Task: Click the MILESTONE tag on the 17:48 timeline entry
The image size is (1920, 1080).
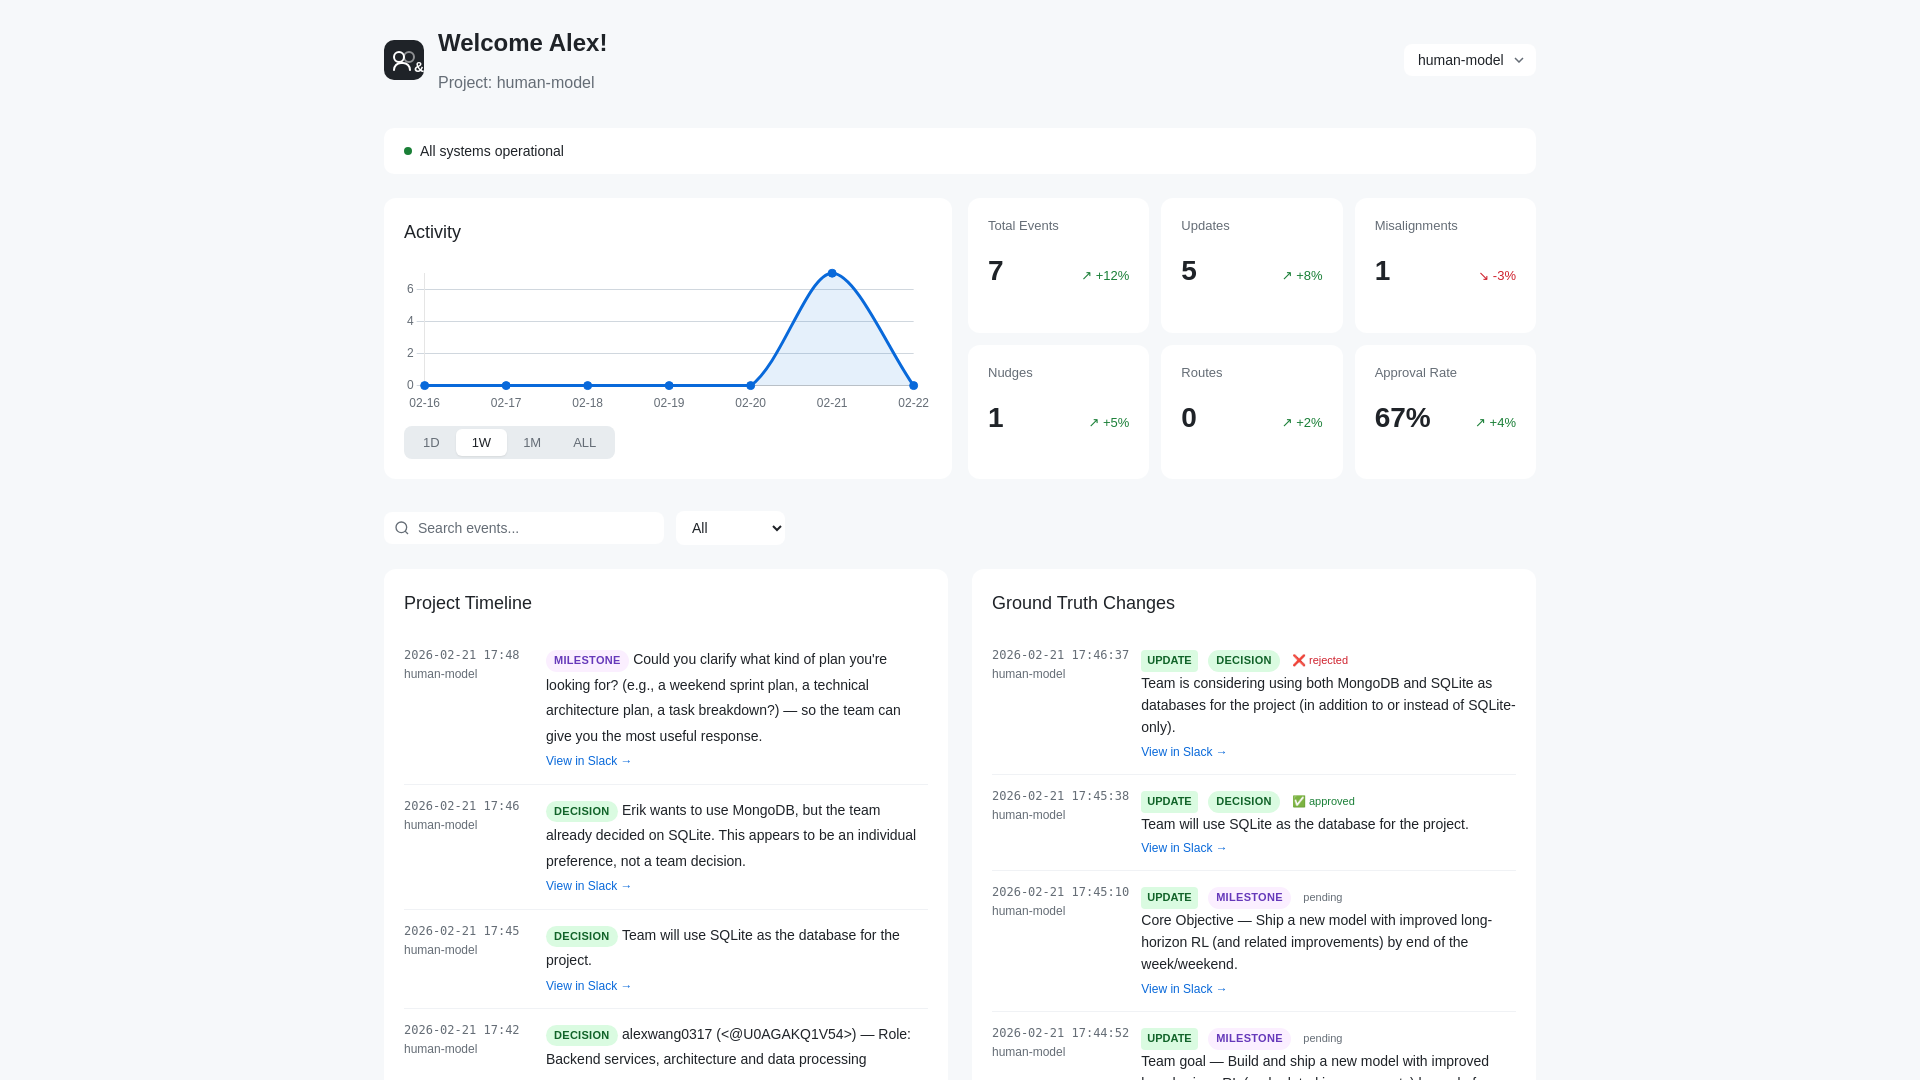Action: [587, 660]
